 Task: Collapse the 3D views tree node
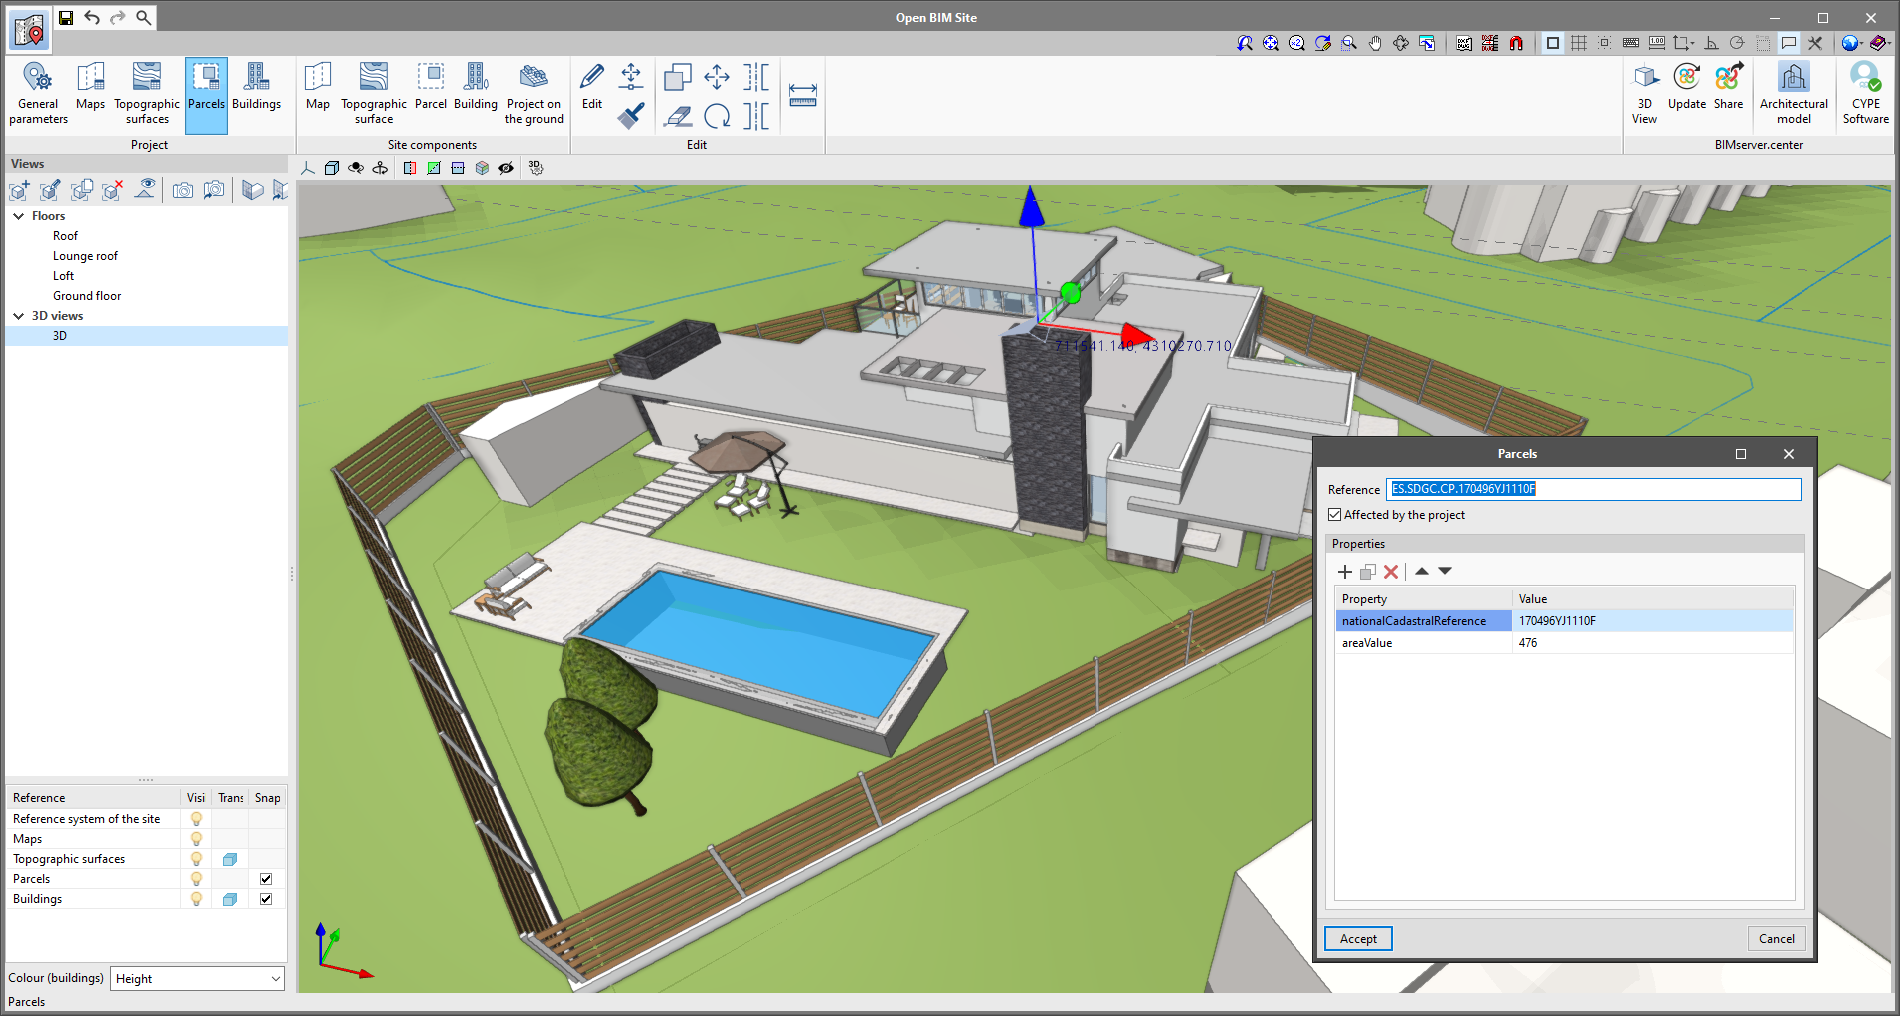tap(18, 316)
